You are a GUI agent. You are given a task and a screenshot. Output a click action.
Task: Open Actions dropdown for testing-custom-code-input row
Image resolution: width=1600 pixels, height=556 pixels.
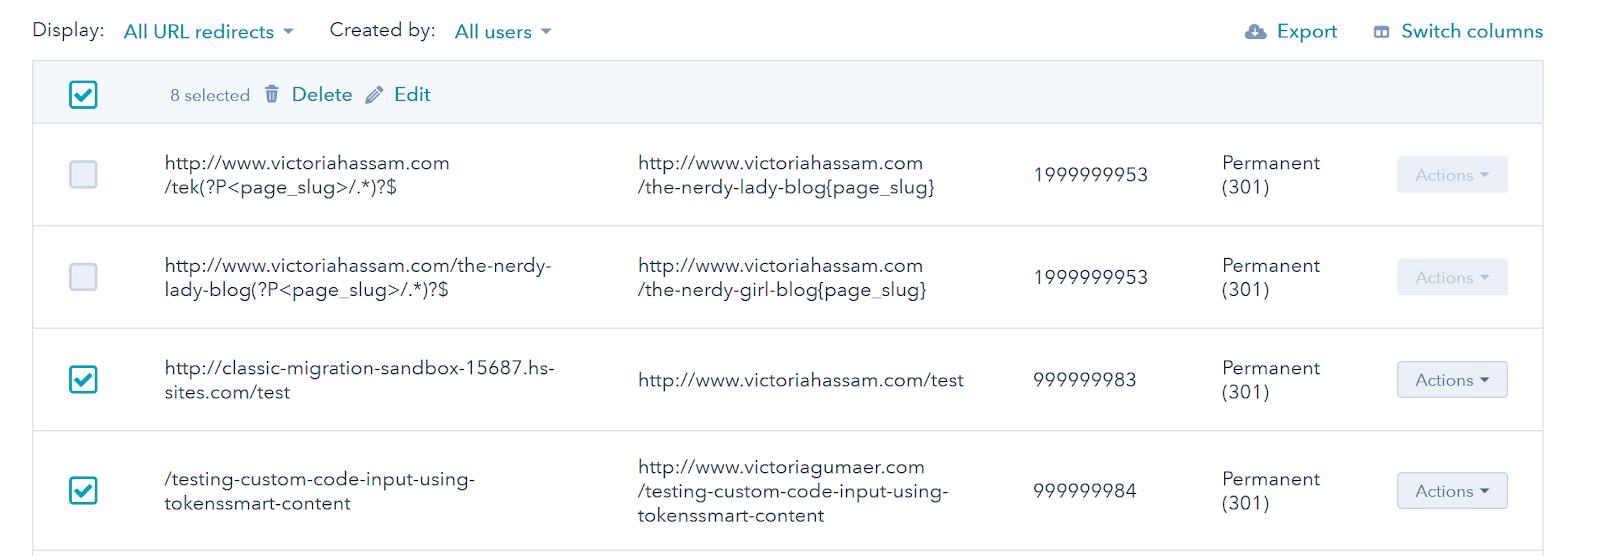(x=1451, y=491)
